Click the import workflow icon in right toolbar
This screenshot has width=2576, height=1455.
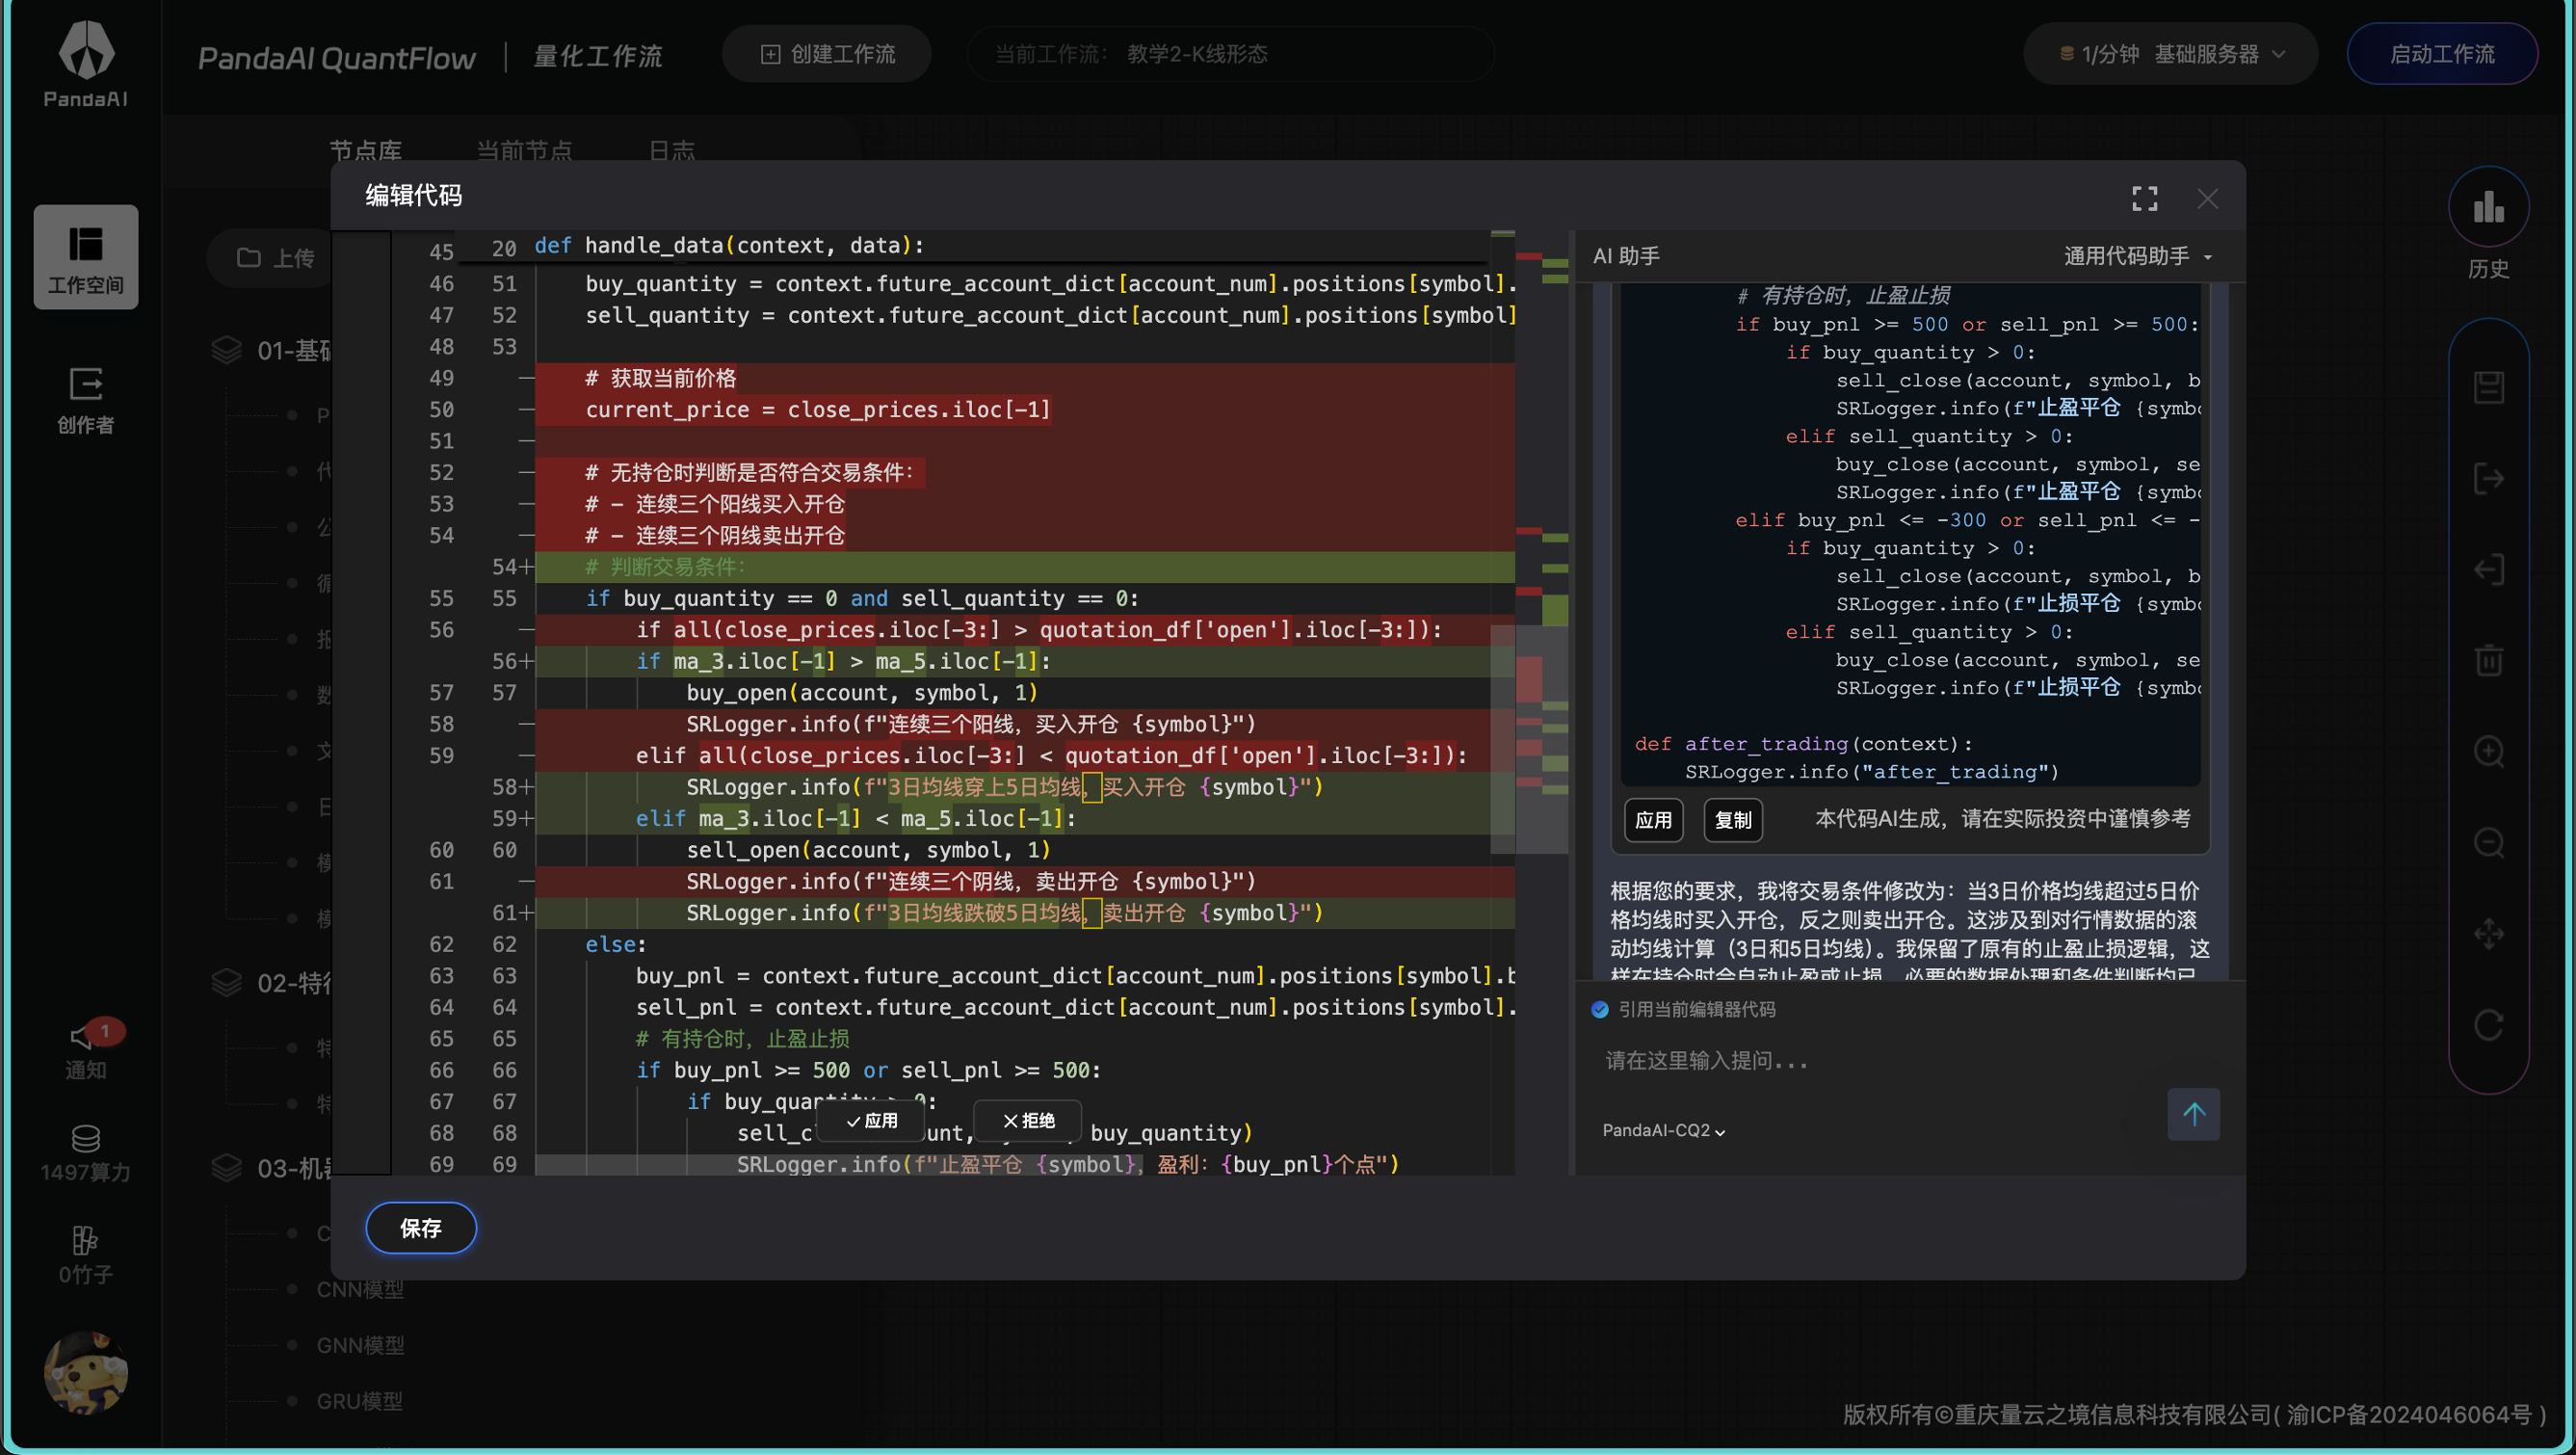click(x=2488, y=569)
